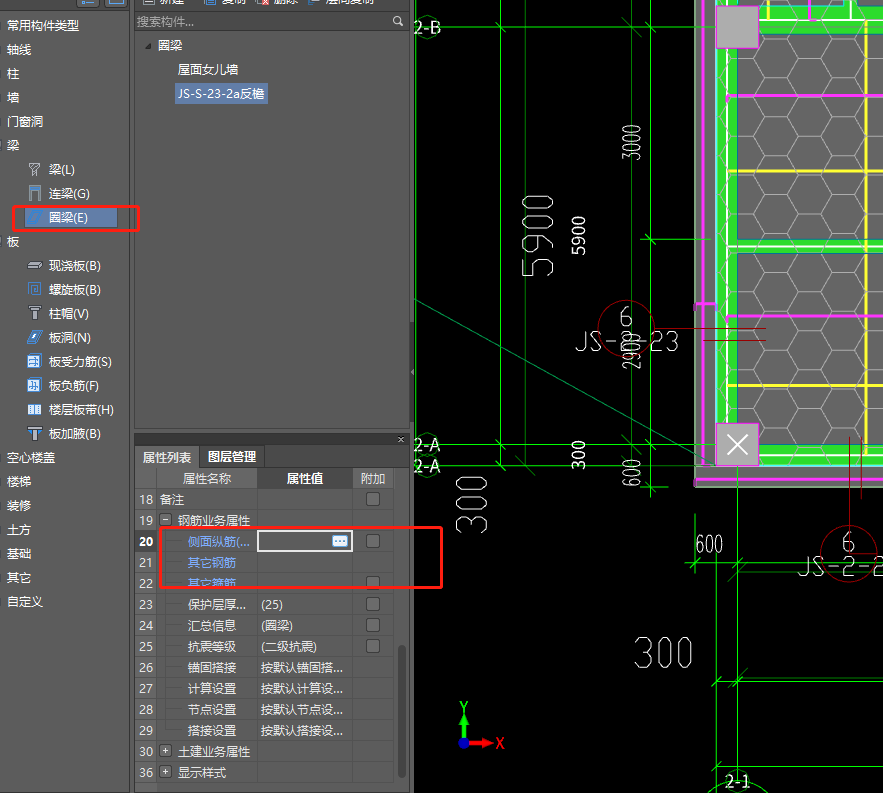Expand the 显示样式 property group
Viewport: 883px width, 793px height.
tap(165, 772)
